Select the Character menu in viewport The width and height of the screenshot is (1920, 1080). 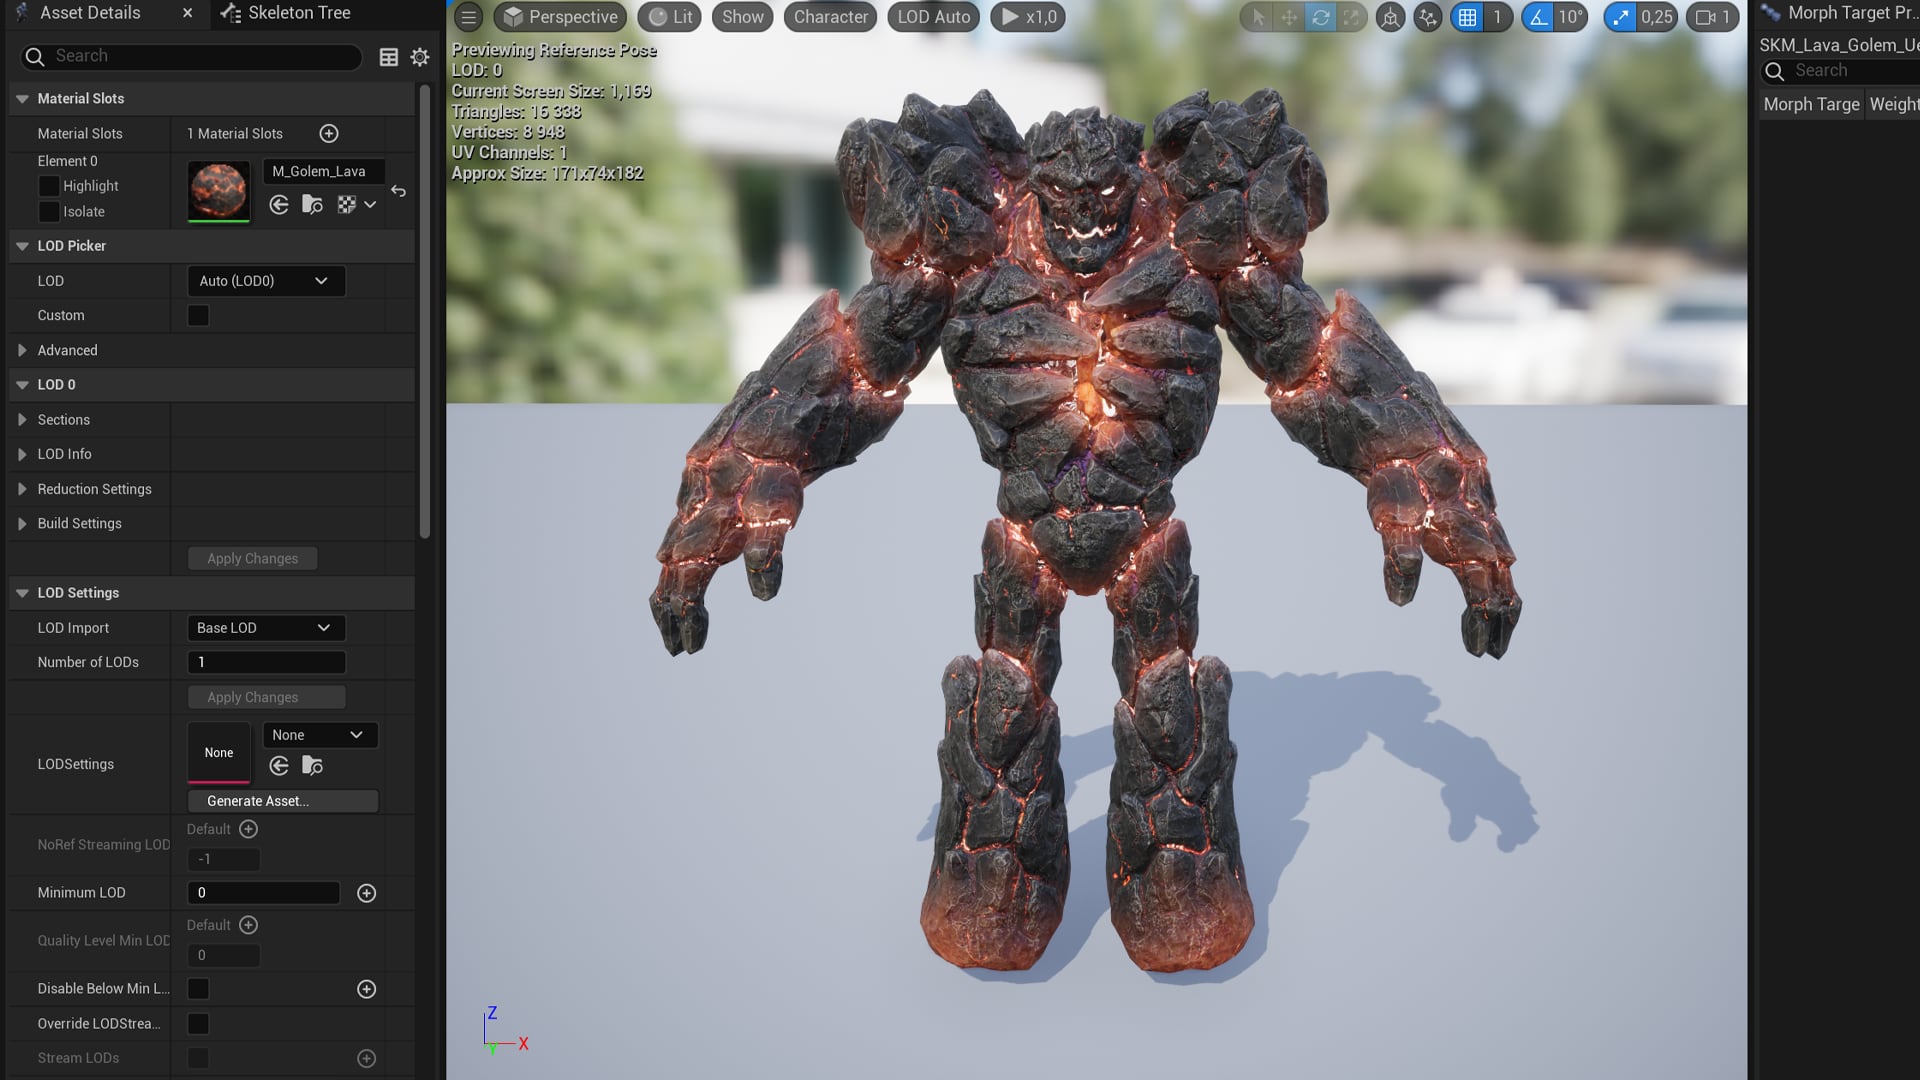(829, 17)
